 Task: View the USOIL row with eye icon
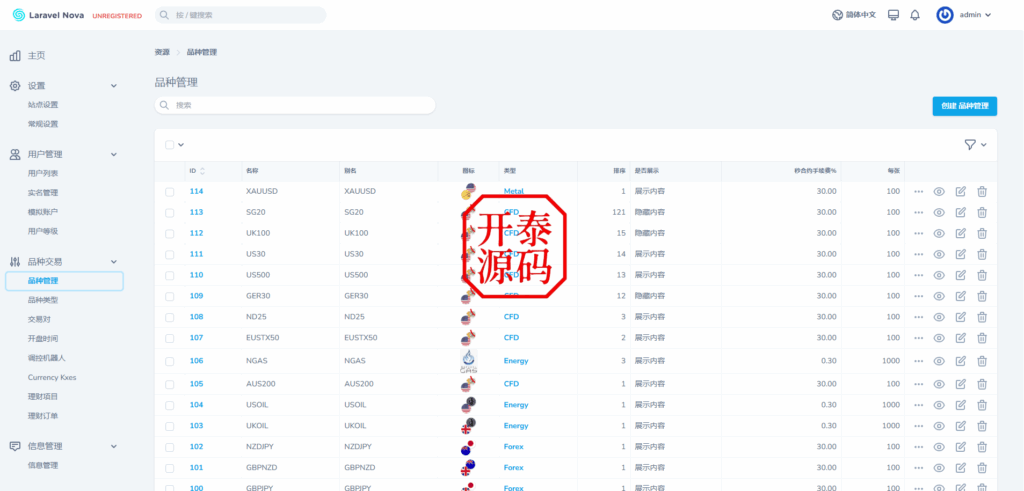(x=939, y=405)
